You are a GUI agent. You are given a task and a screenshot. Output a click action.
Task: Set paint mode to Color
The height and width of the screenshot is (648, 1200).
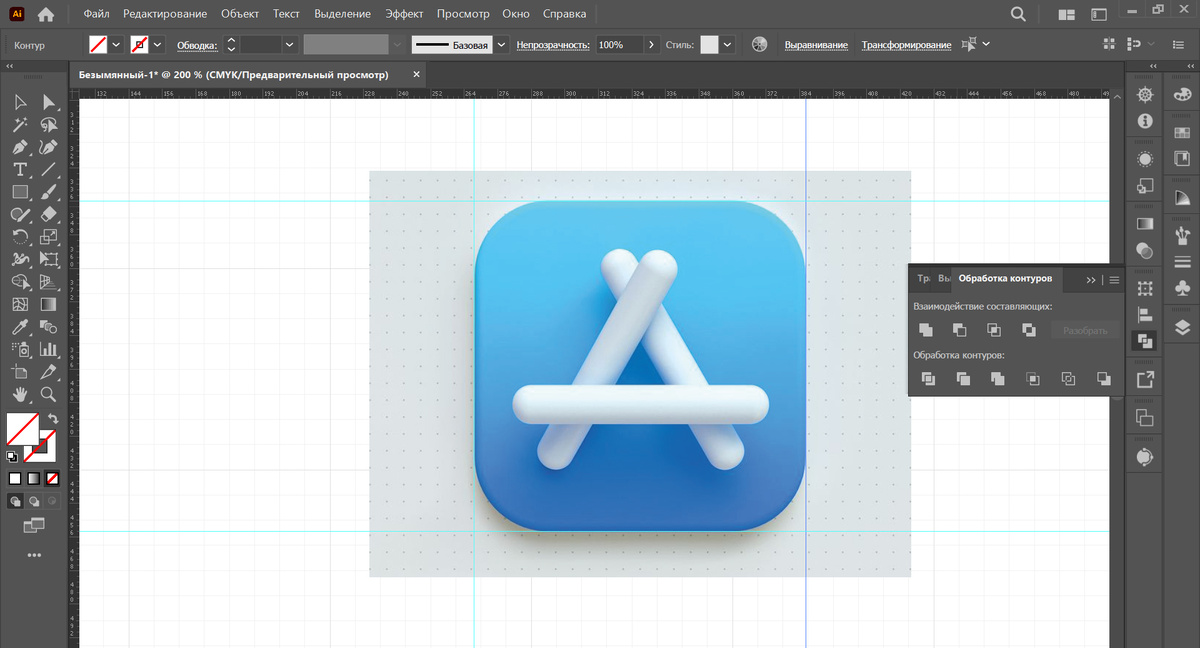coord(15,478)
